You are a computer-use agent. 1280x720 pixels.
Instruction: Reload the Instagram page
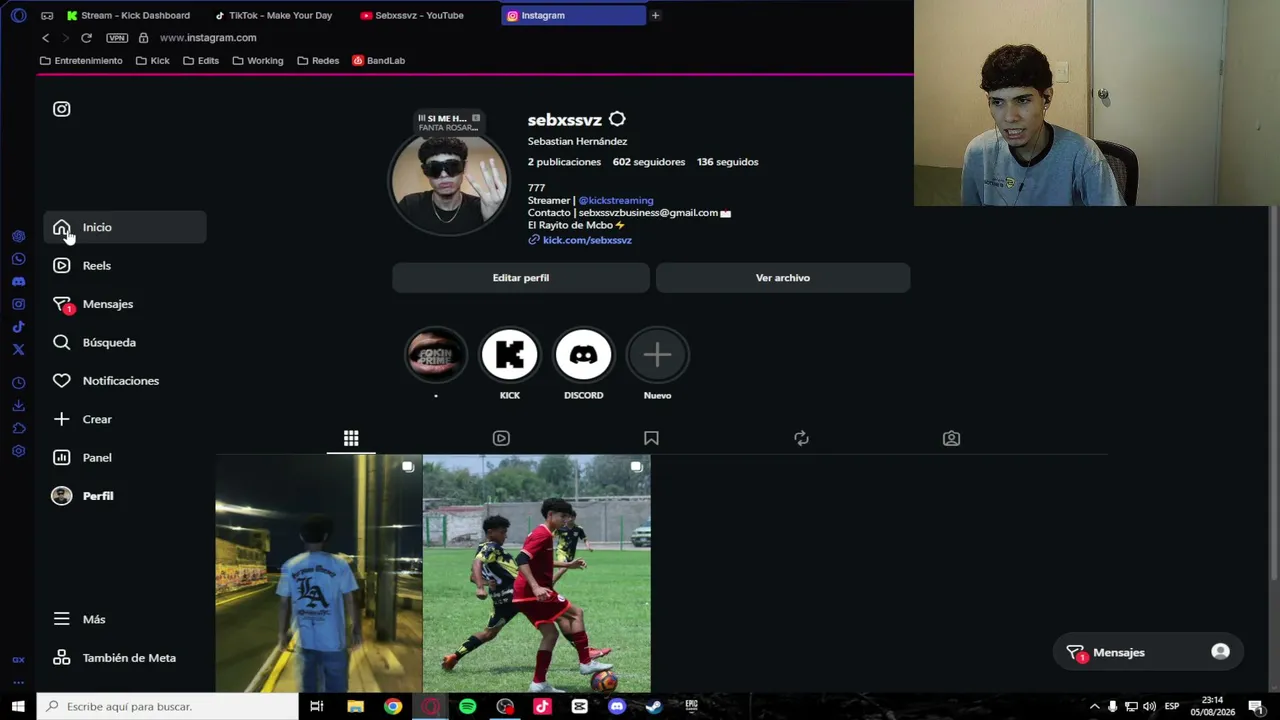[x=86, y=38]
